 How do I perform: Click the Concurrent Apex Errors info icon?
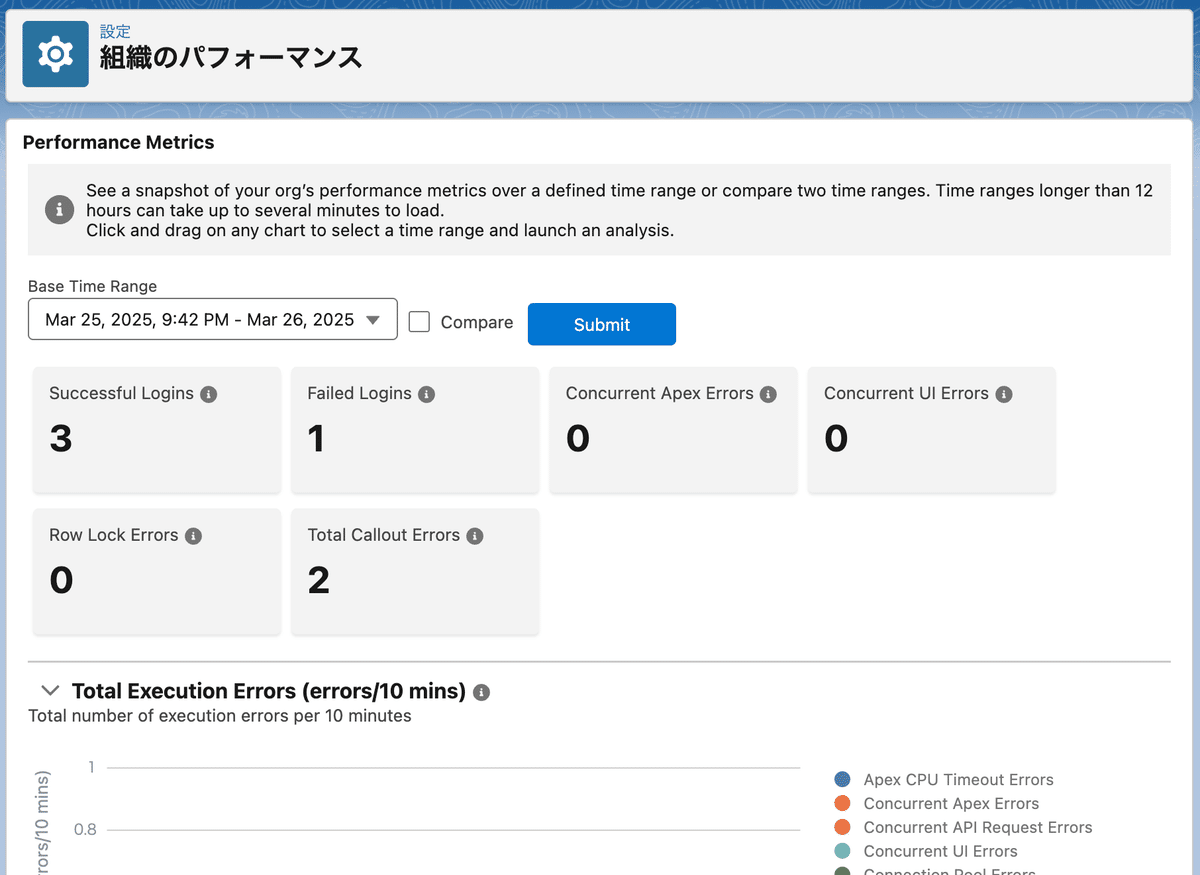coord(768,393)
